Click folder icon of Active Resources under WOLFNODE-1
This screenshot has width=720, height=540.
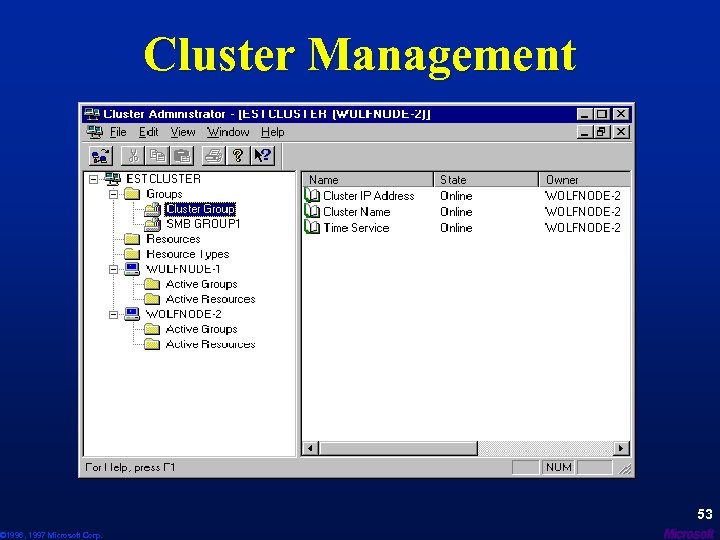click(x=152, y=299)
